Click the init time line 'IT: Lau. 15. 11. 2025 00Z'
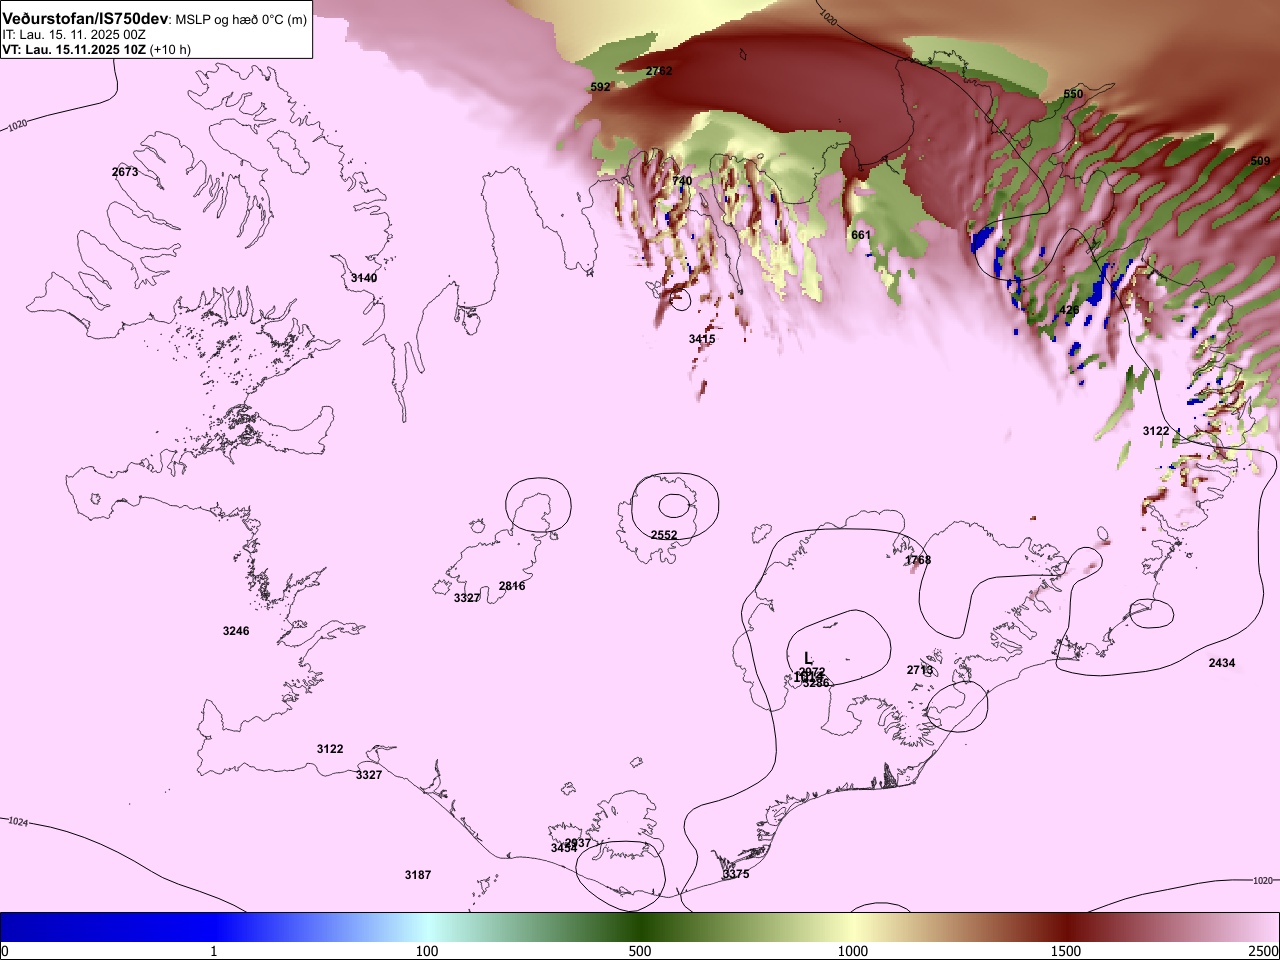 (74, 34)
